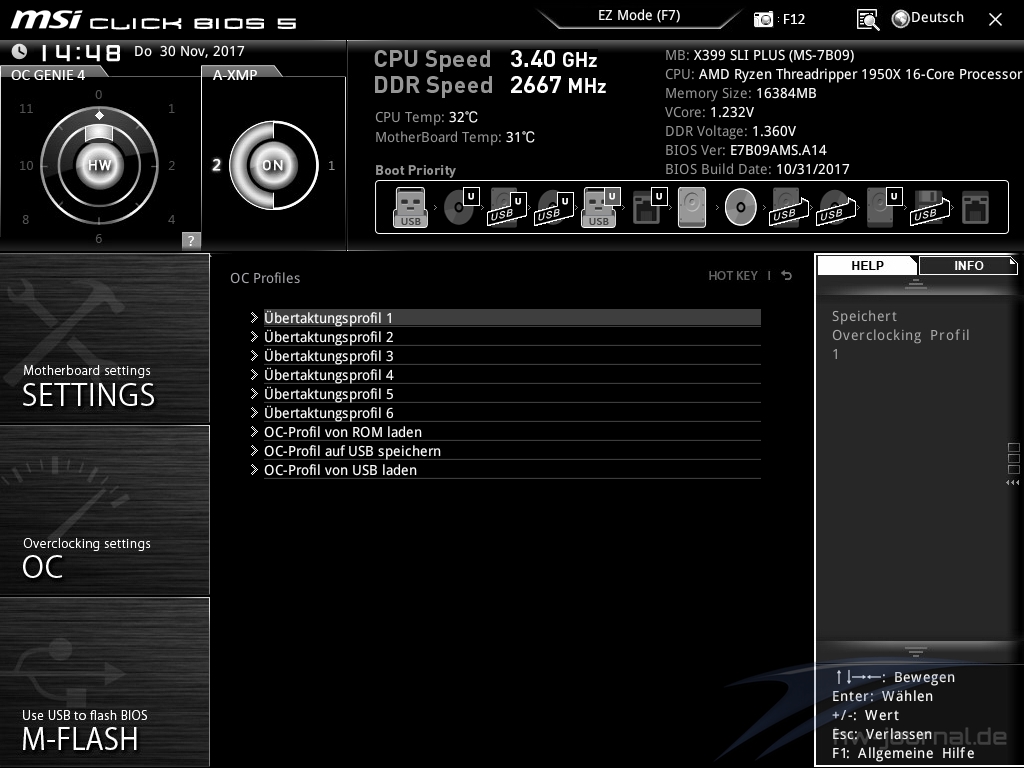1024x768 pixels.
Task: Open the question mark help under OC Genie
Action: coord(191,240)
